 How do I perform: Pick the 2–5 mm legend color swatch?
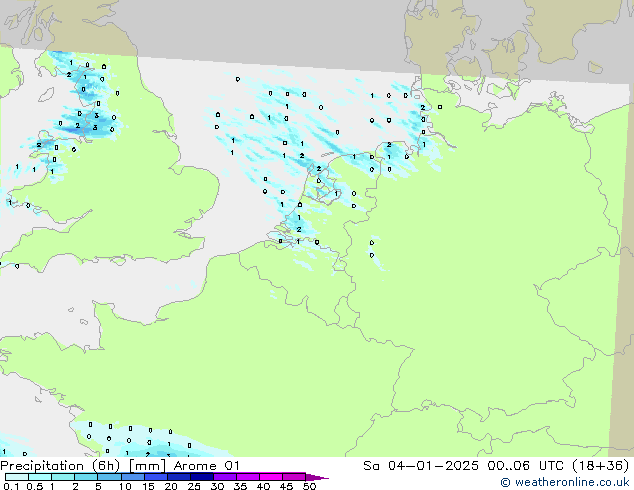click(86, 477)
